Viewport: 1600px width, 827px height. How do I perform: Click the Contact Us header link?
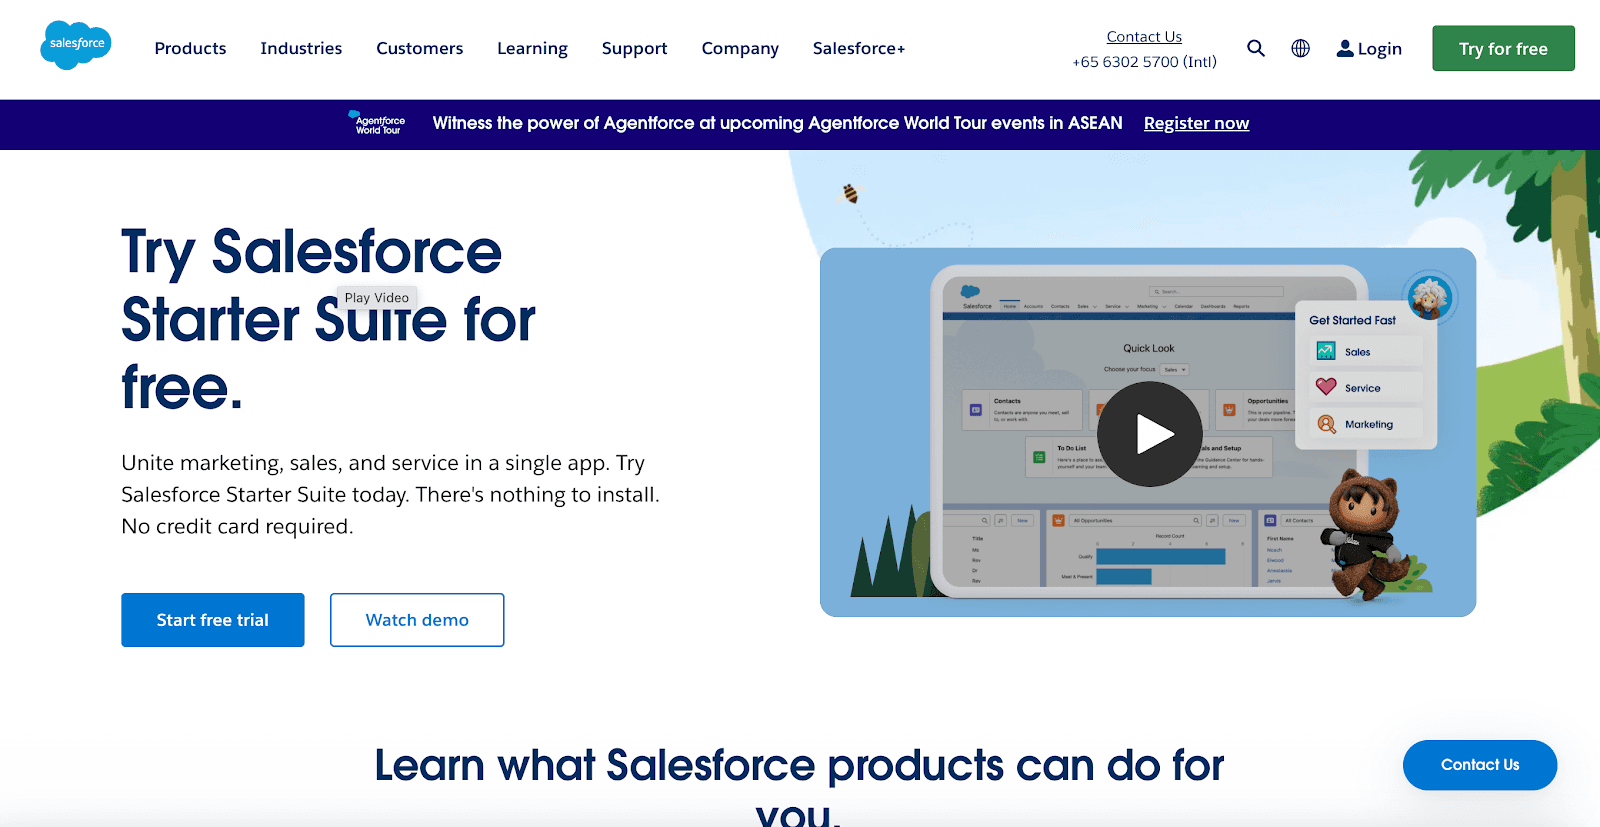pyautogui.click(x=1144, y=36)
